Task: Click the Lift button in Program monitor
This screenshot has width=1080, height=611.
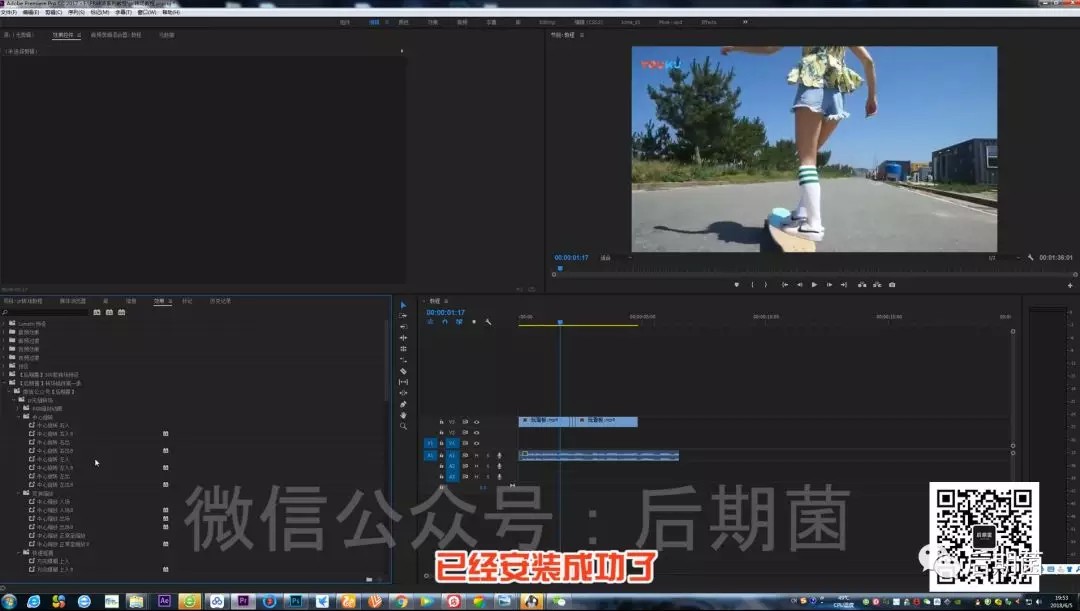Action: [x=862, y=284]
